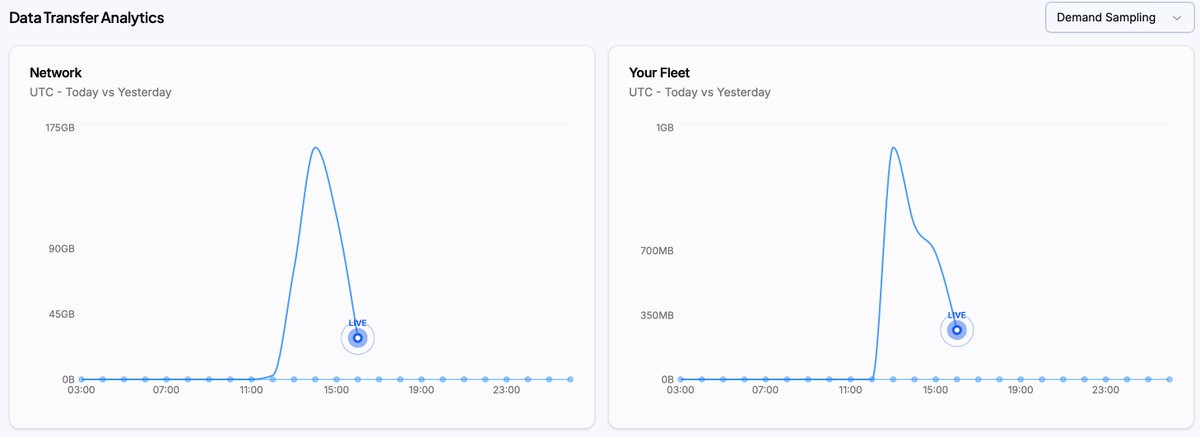This screenshot has width=1200, height=437.
Task: Click the Your Fleet chart title
Action: (x=659, y=73)
